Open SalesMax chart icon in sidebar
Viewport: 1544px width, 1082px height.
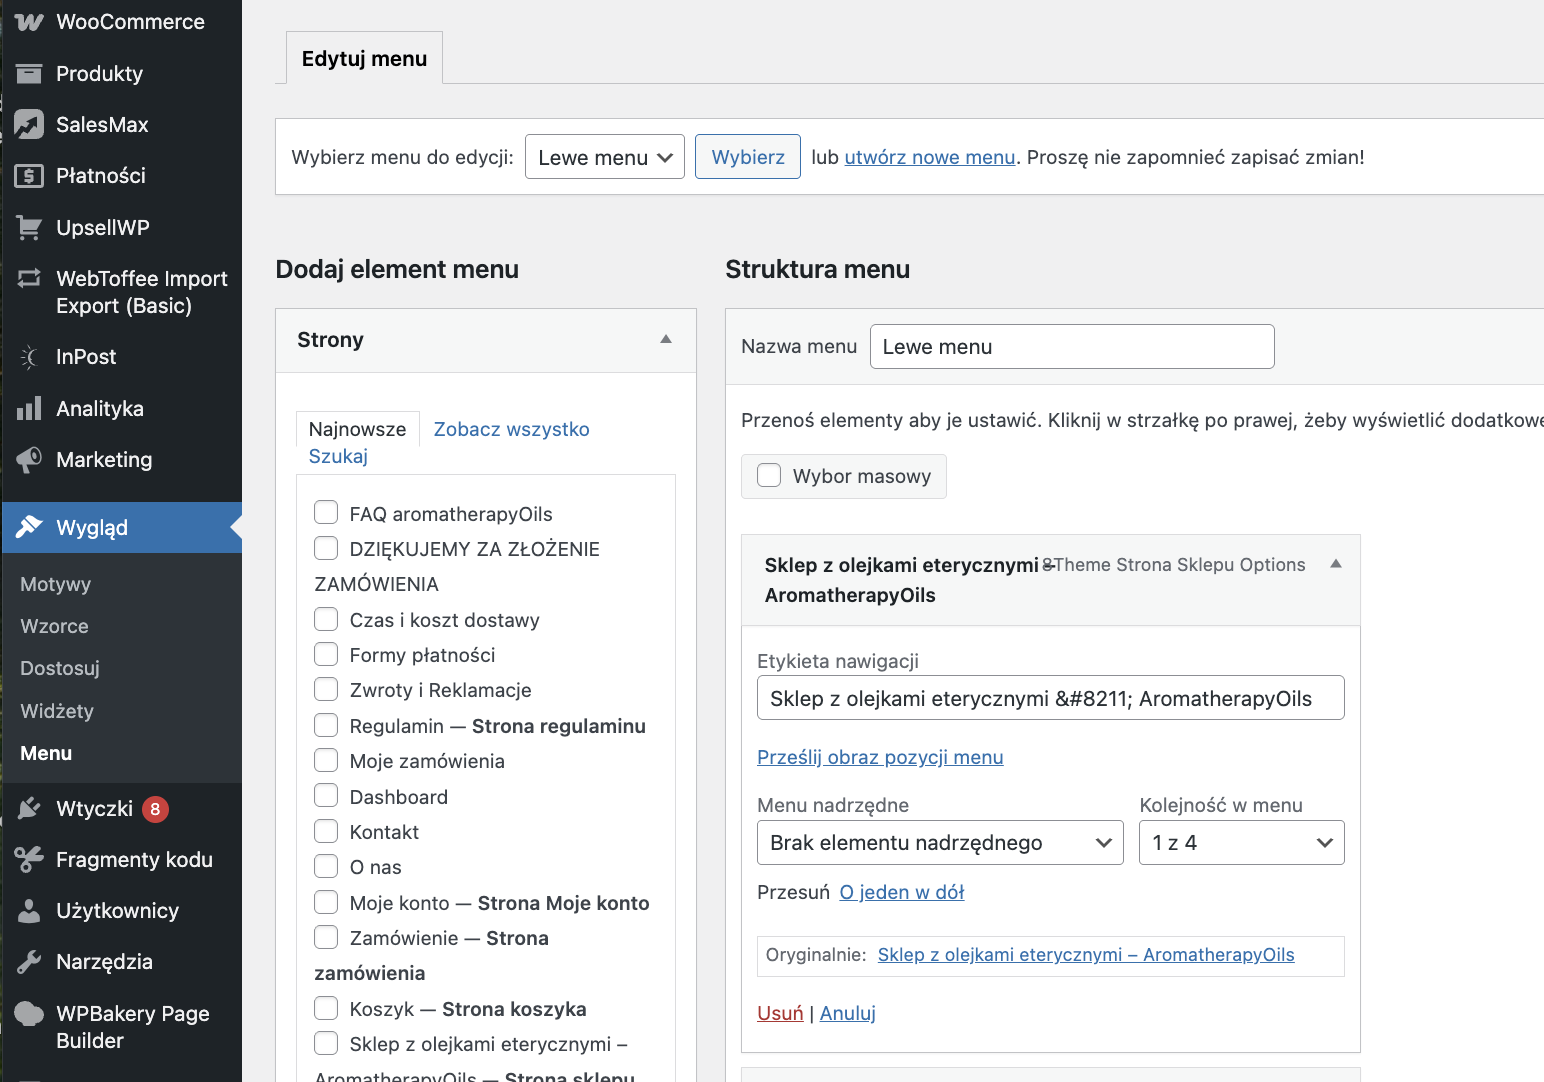29,124
